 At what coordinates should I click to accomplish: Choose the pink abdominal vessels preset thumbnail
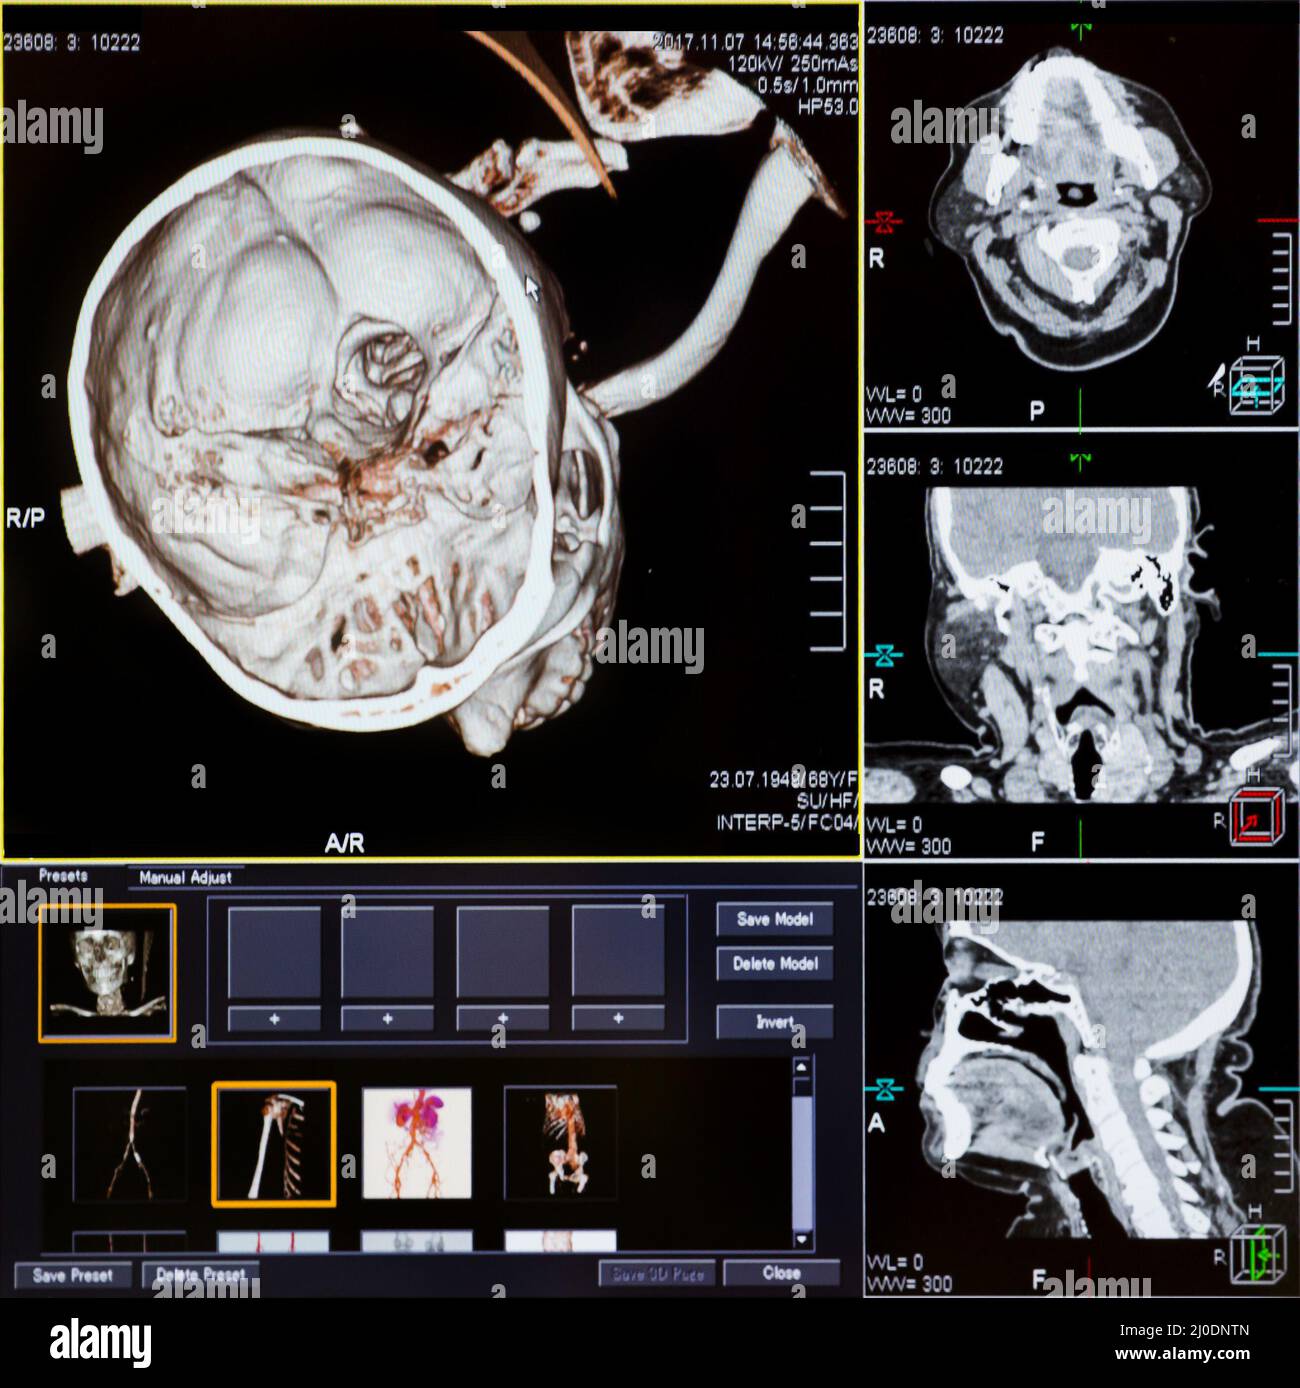point(416,1144)
